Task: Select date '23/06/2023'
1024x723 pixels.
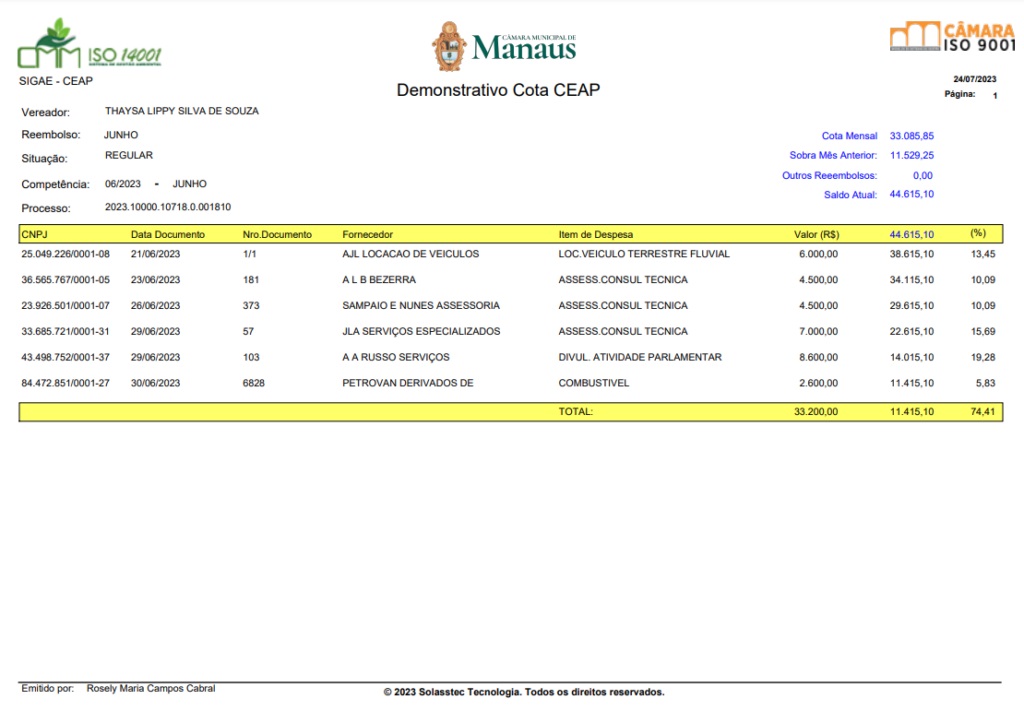Action: click(155, 280)
